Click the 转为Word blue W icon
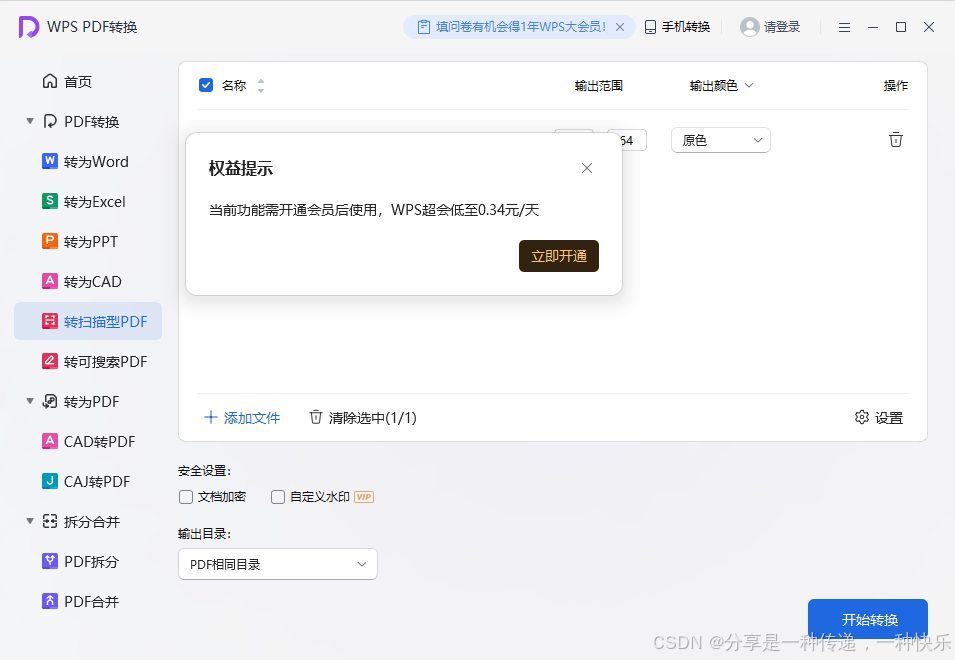This screenshot has height=660, width=955. [50, 161]
